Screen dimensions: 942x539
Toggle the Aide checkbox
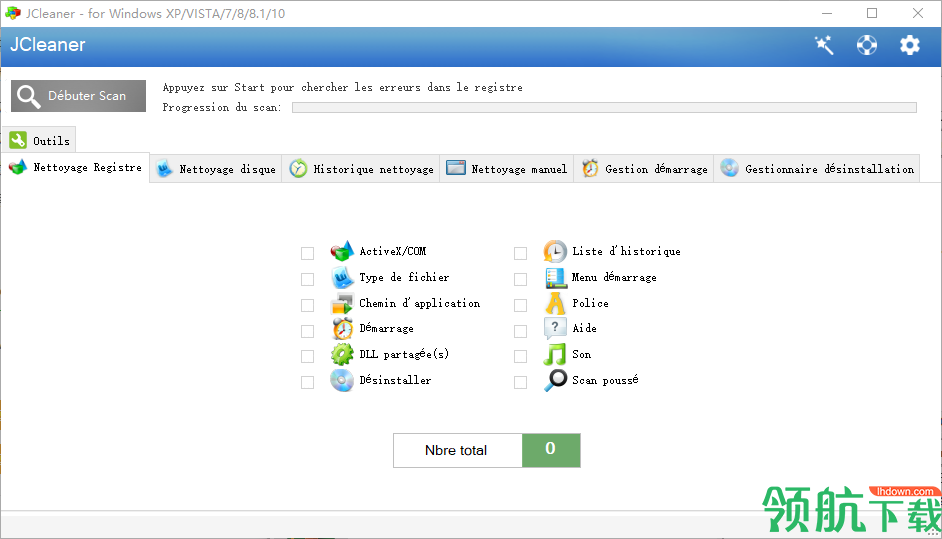(520, 331)
